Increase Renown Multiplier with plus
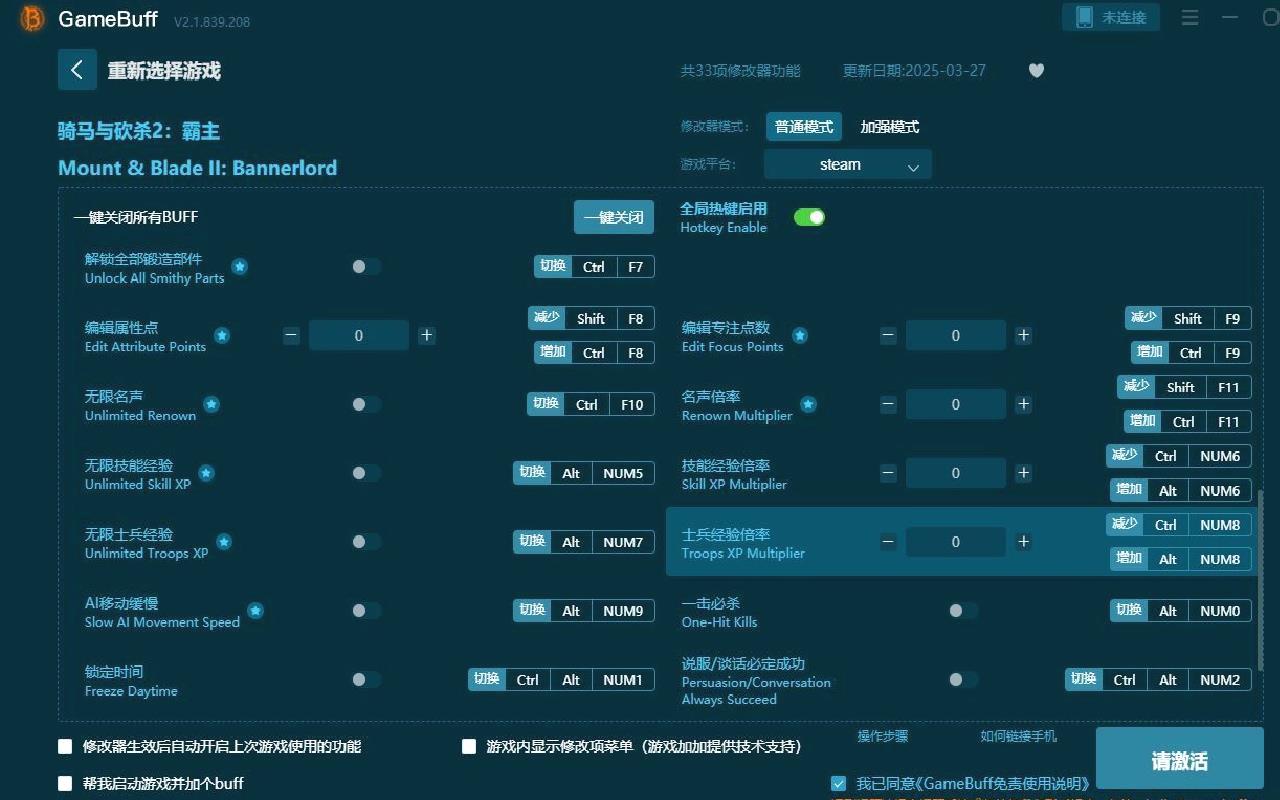This screenshot has height=800, width=1280. click(x=1024, y=405)
